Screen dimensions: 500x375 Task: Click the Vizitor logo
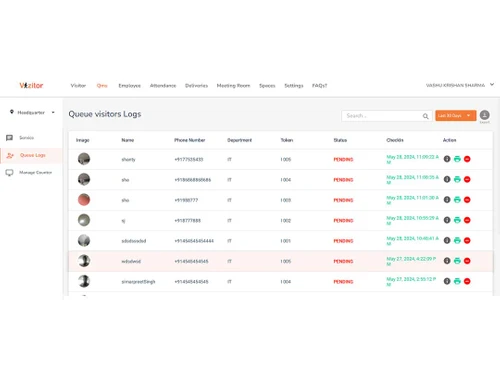[x=31, y=85]
